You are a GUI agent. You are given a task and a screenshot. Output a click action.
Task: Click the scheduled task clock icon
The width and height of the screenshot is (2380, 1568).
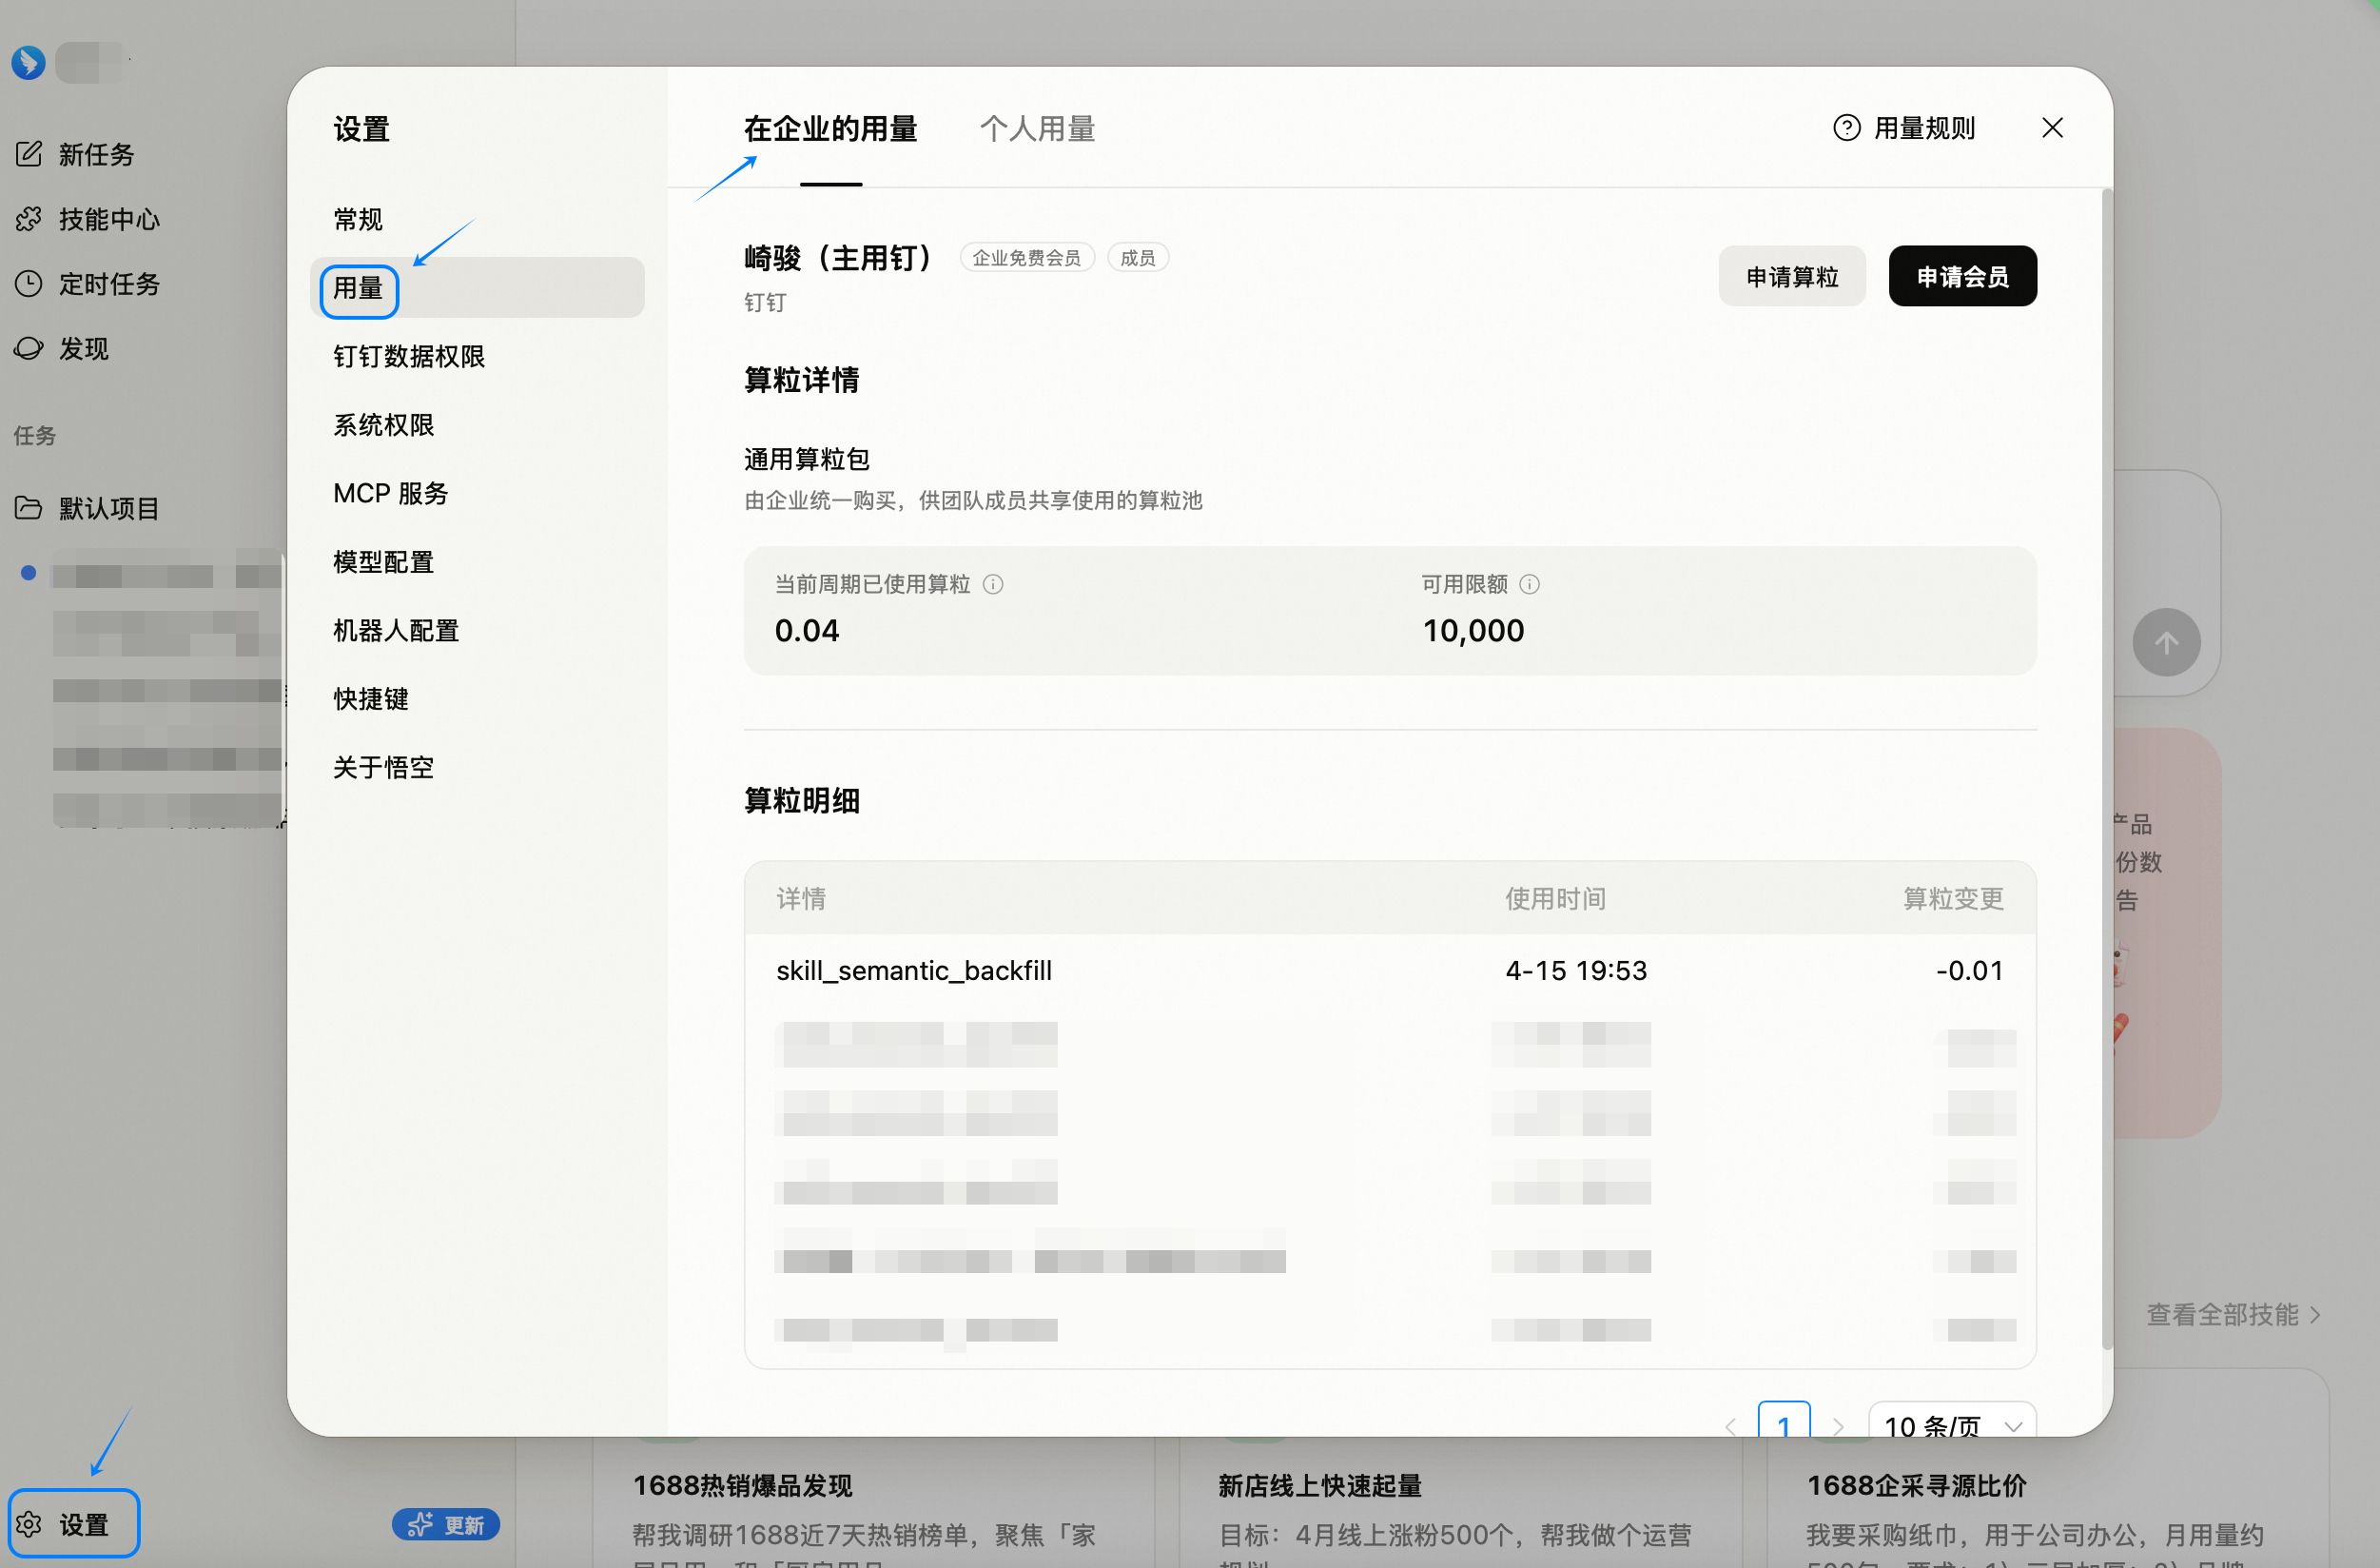[28, 284]
